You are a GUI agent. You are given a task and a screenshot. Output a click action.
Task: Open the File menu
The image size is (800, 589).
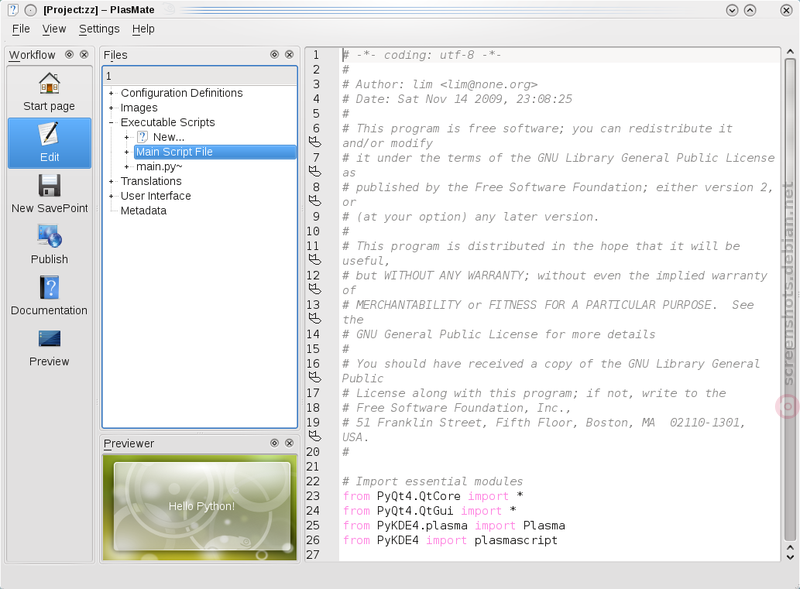21,29
